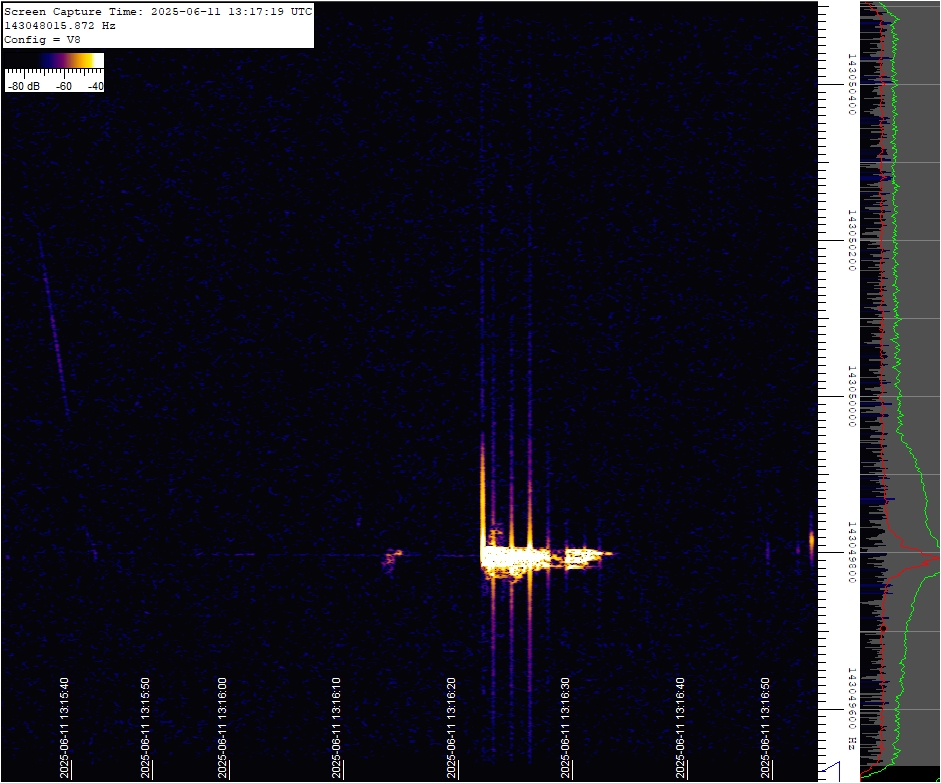Click the 13:16:20 time axis marker
941x783 pixels.
pos(451,728)
